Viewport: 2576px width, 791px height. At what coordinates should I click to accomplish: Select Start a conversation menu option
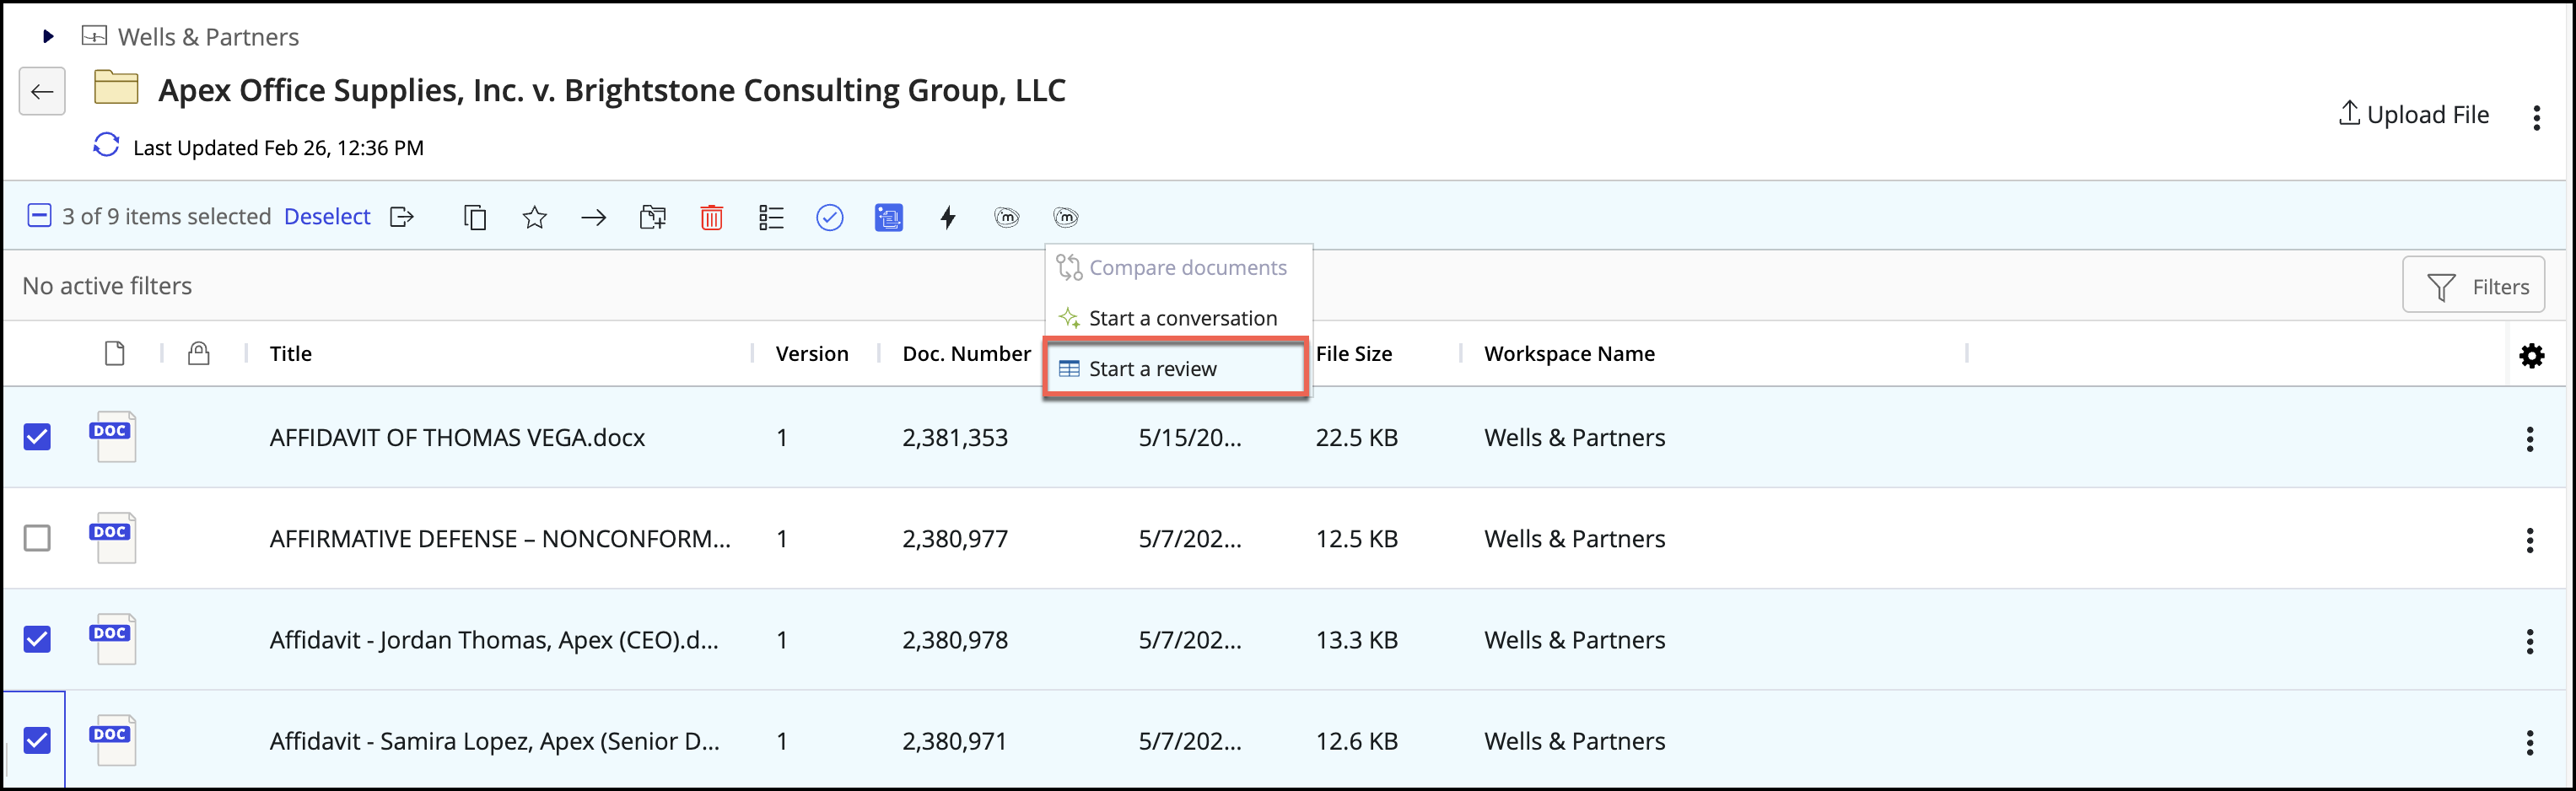tap(1180, 318)
